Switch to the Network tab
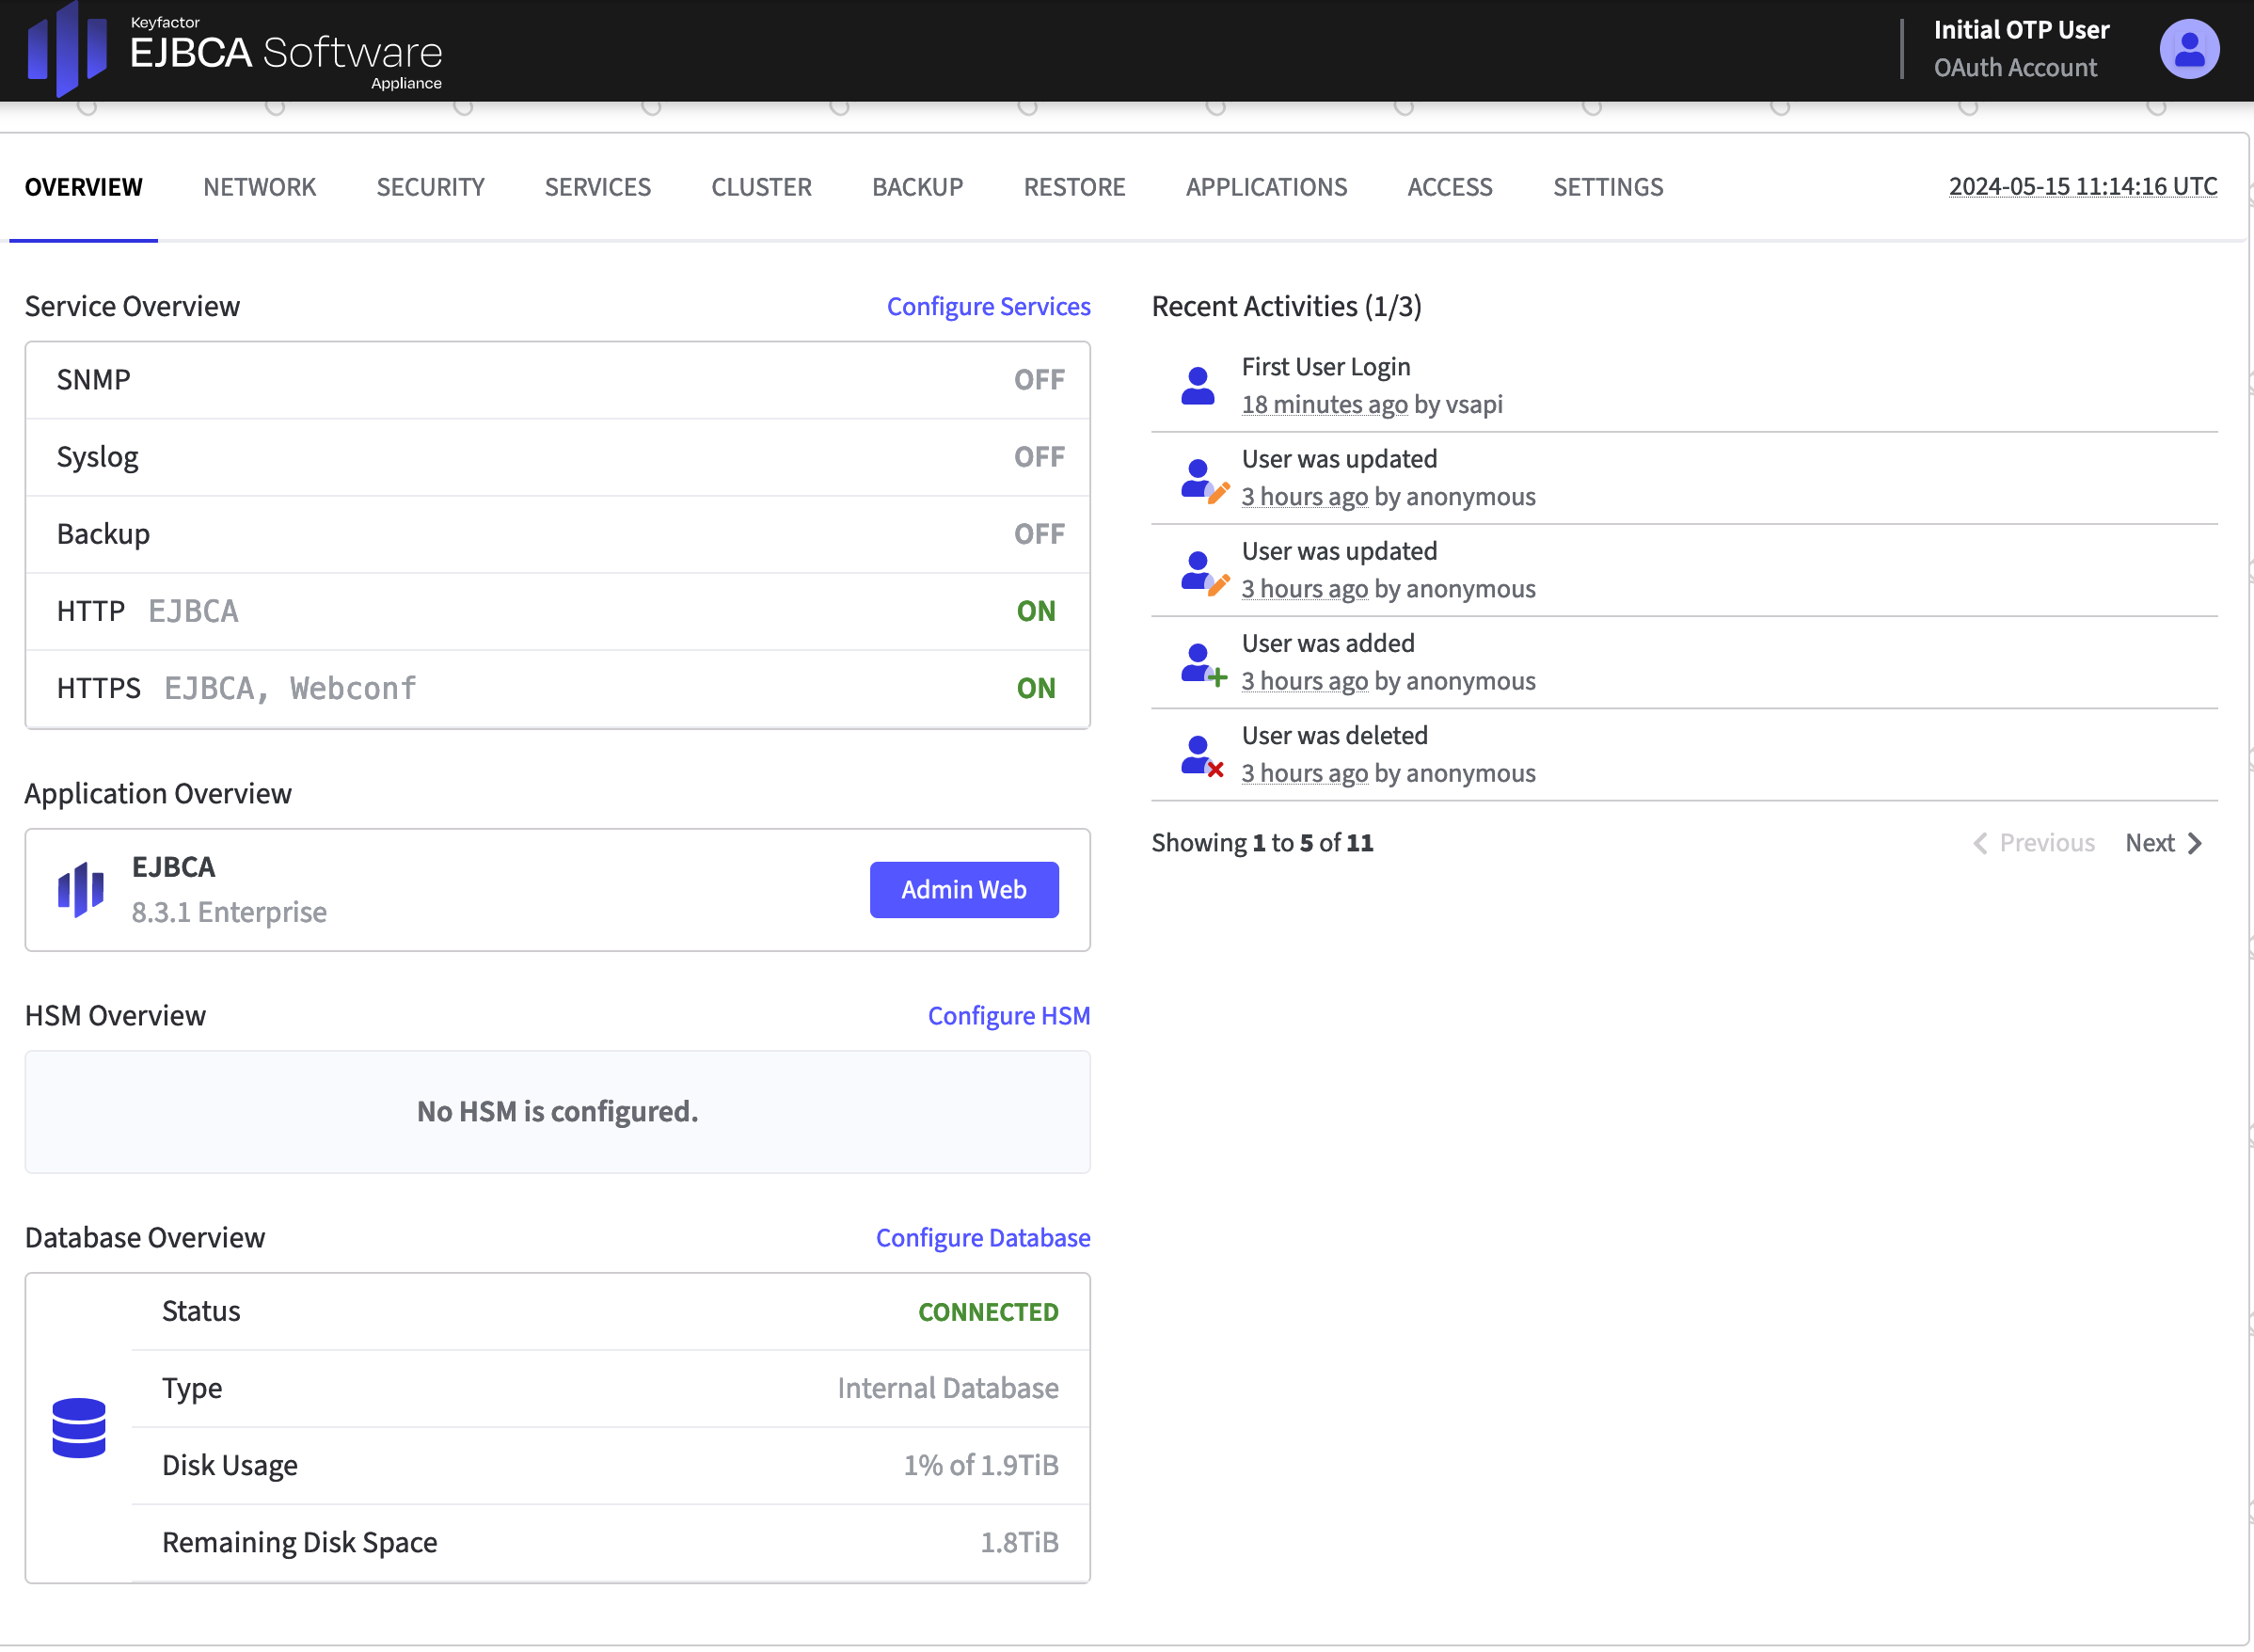 (259, 187)
